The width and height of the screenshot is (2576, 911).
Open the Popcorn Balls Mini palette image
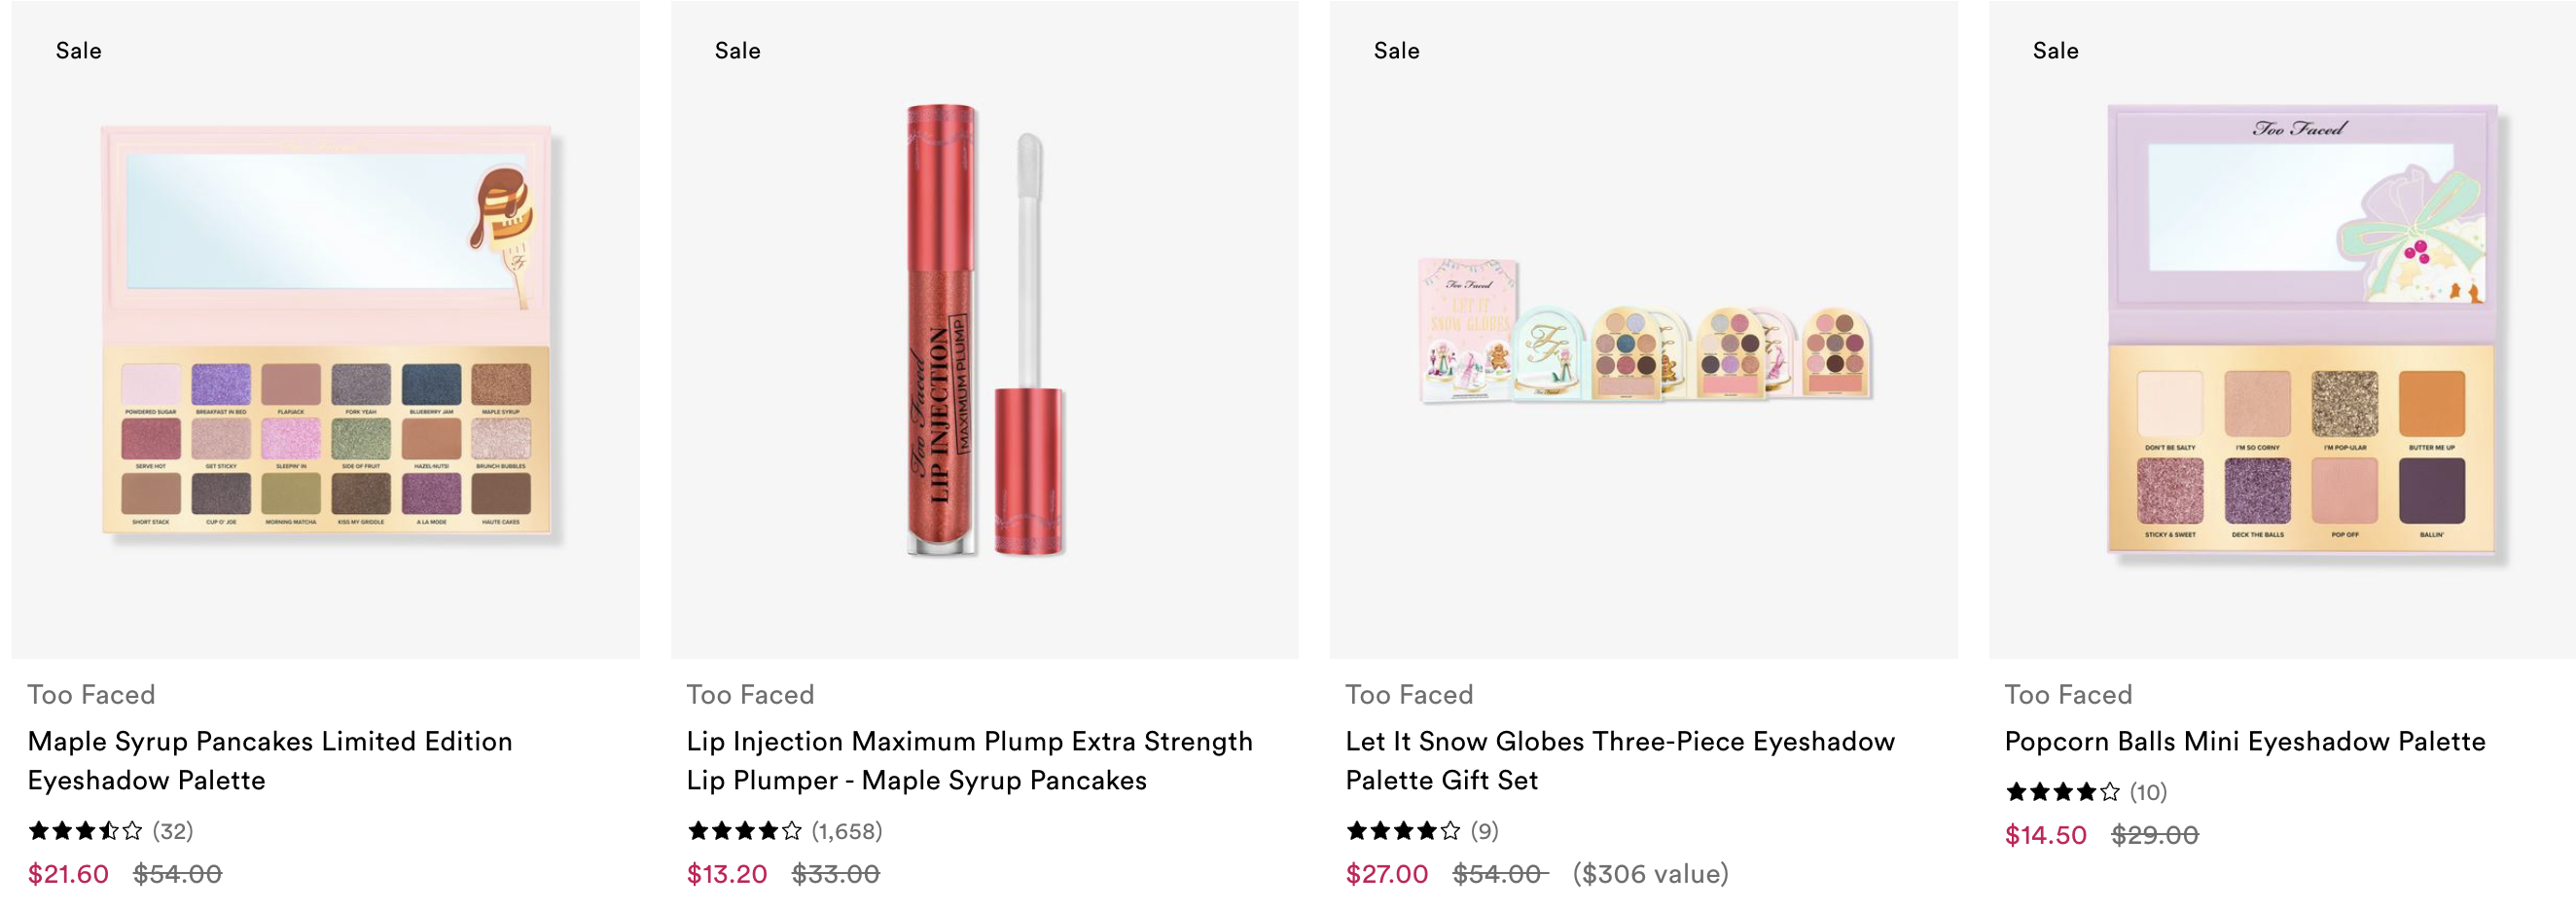coord(2282,329)
